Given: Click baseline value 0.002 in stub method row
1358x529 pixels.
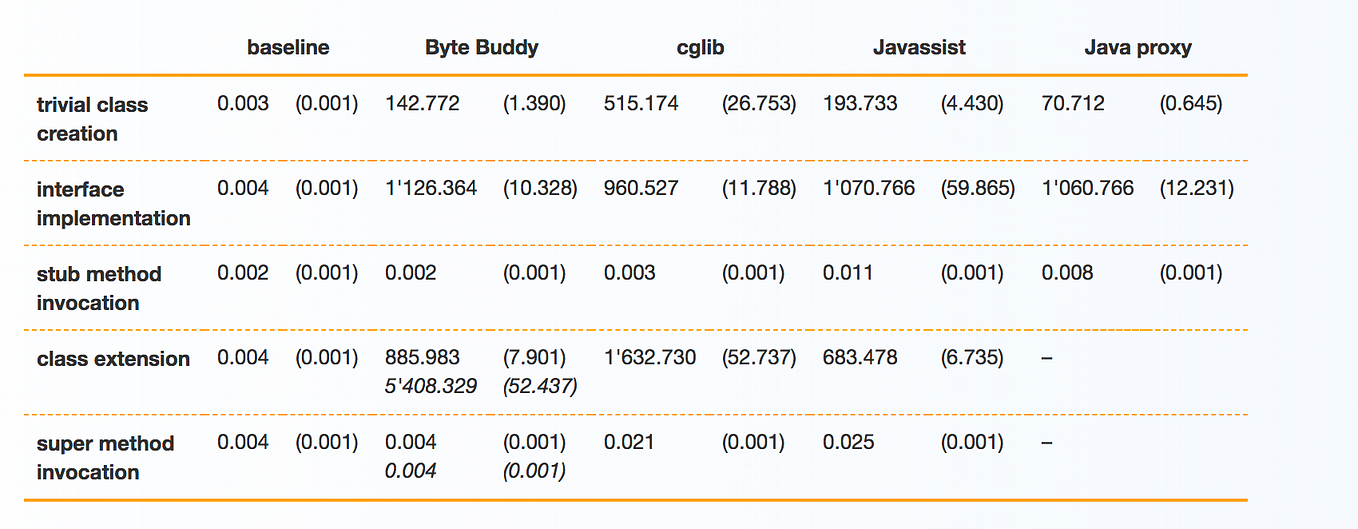Looking at the screenshot, I should [243, 272].
